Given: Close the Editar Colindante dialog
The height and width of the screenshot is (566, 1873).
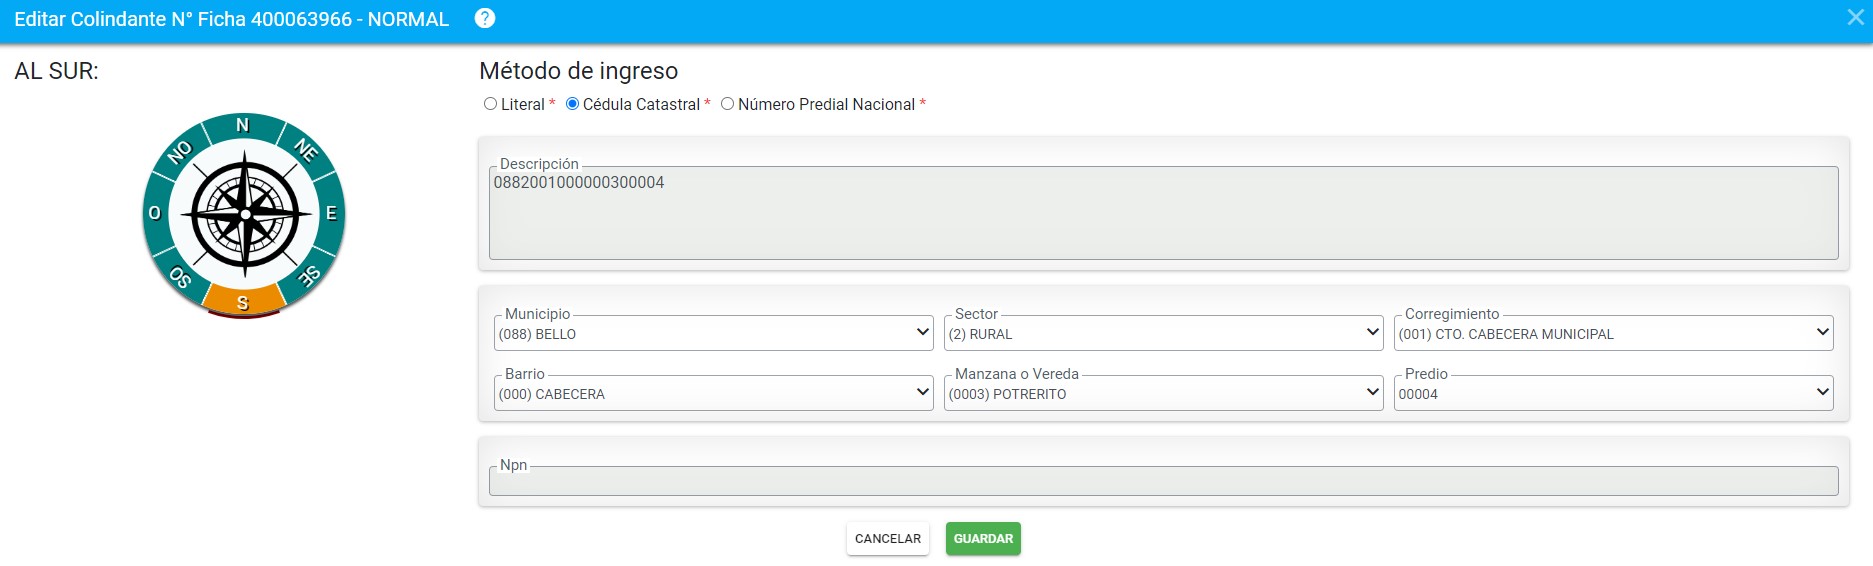Looking at the screenshot, I should [x=1856, y=18].
